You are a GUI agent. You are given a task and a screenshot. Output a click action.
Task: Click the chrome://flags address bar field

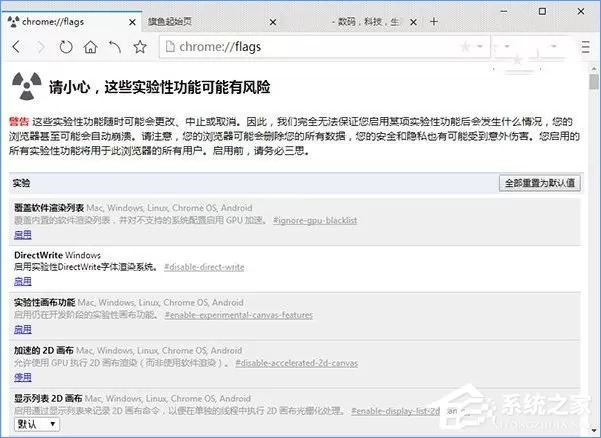(x=324, y=47)
